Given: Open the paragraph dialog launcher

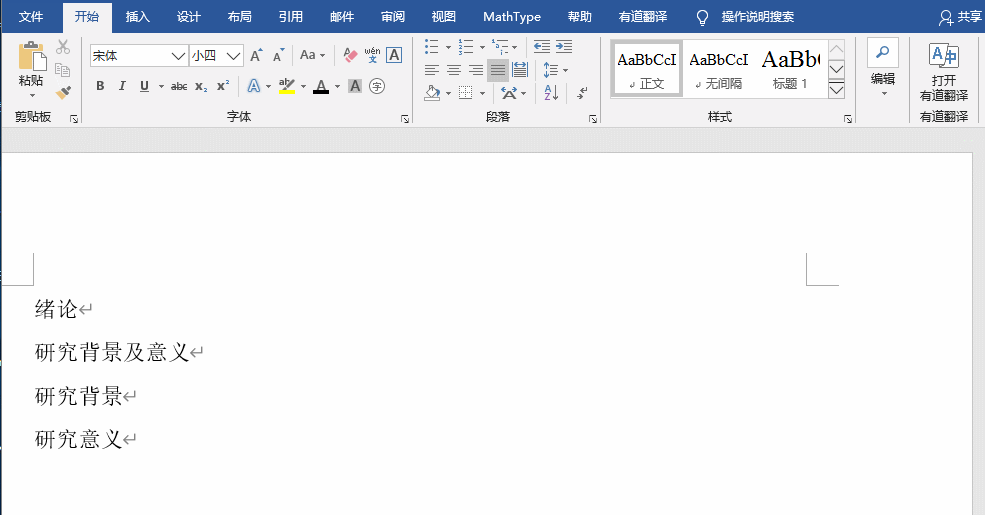Looking at the screenshot, I should coord(592,119).
